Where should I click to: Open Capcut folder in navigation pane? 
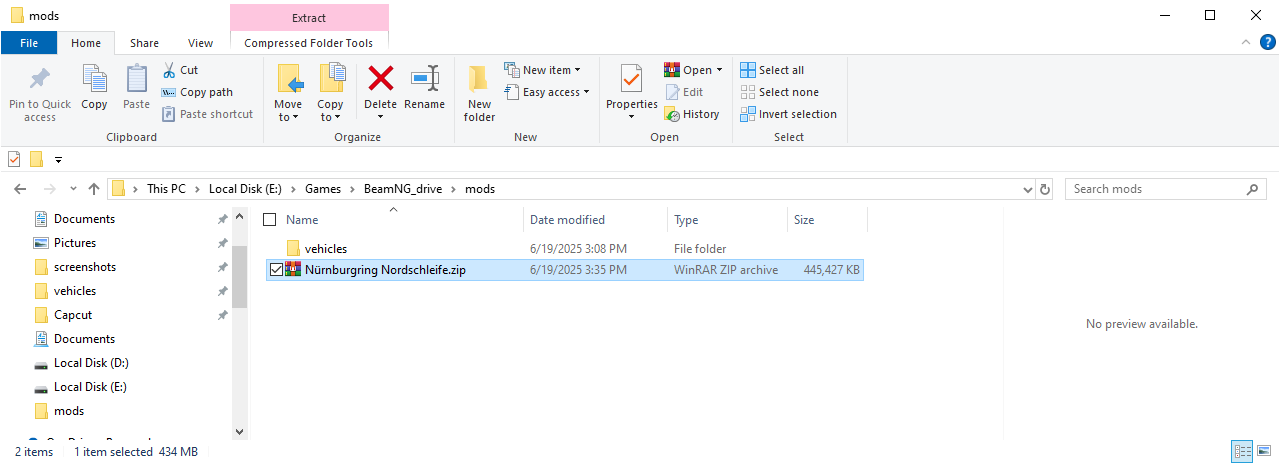[73, 315]
